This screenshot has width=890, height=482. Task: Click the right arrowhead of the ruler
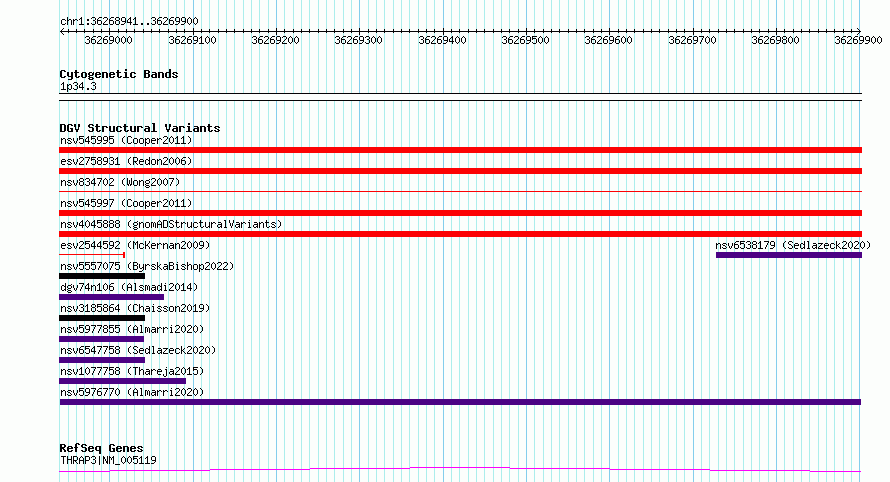coord(859,31)
